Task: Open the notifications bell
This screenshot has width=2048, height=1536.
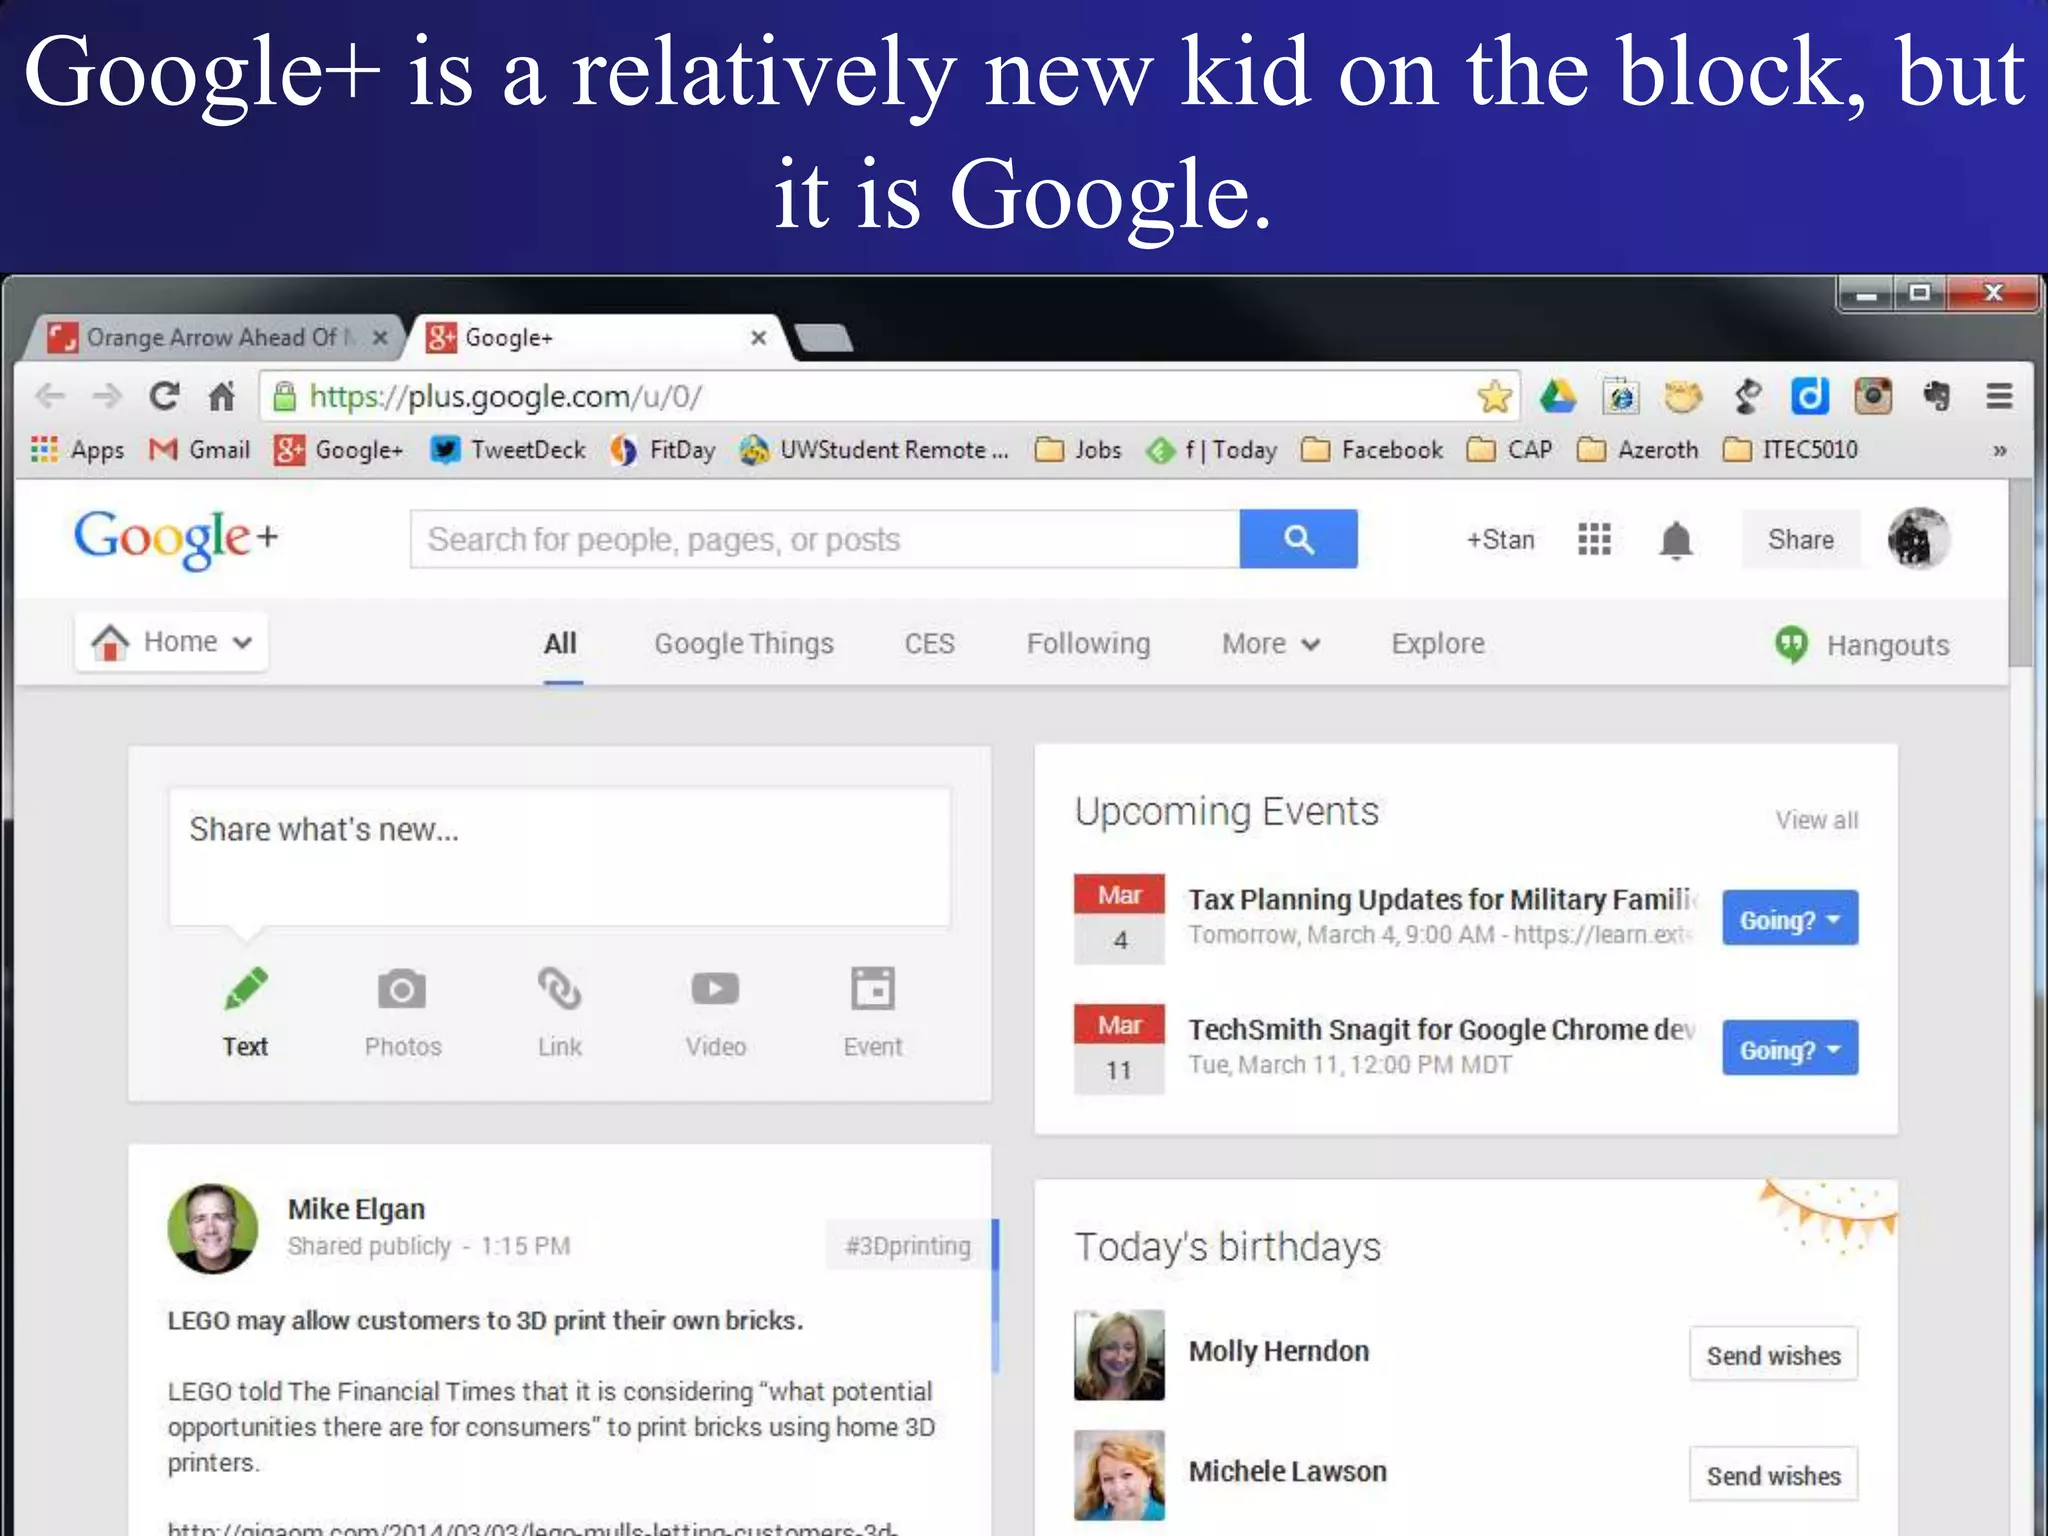Action: pyautogui.click(x=1676, y=540)
